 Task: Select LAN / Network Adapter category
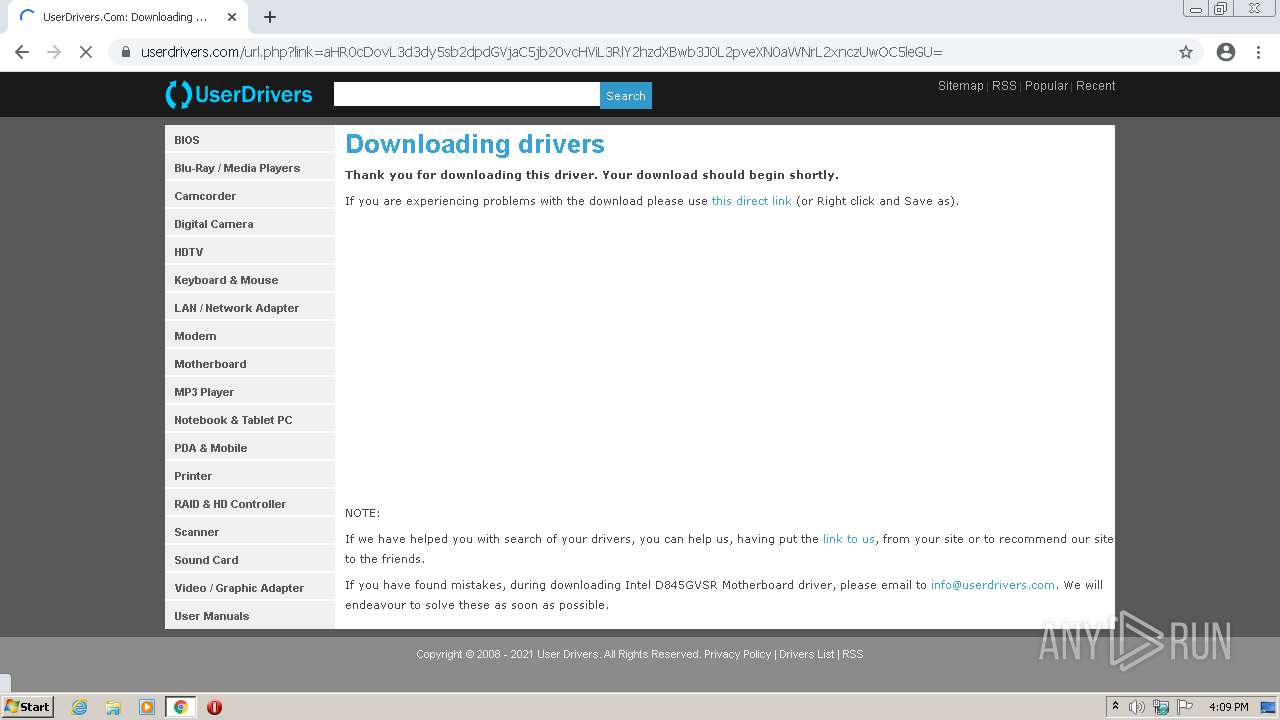(x=250, y=308)
